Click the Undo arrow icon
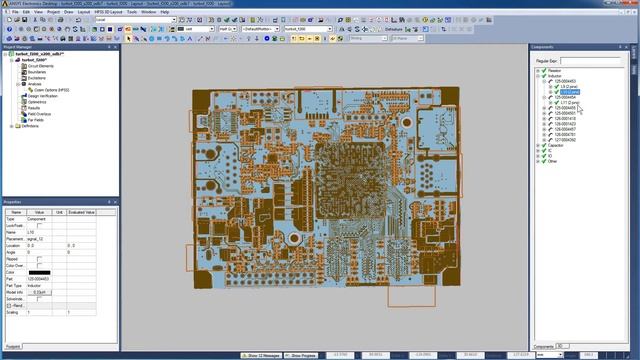640x360 pixels. point(78,20)
